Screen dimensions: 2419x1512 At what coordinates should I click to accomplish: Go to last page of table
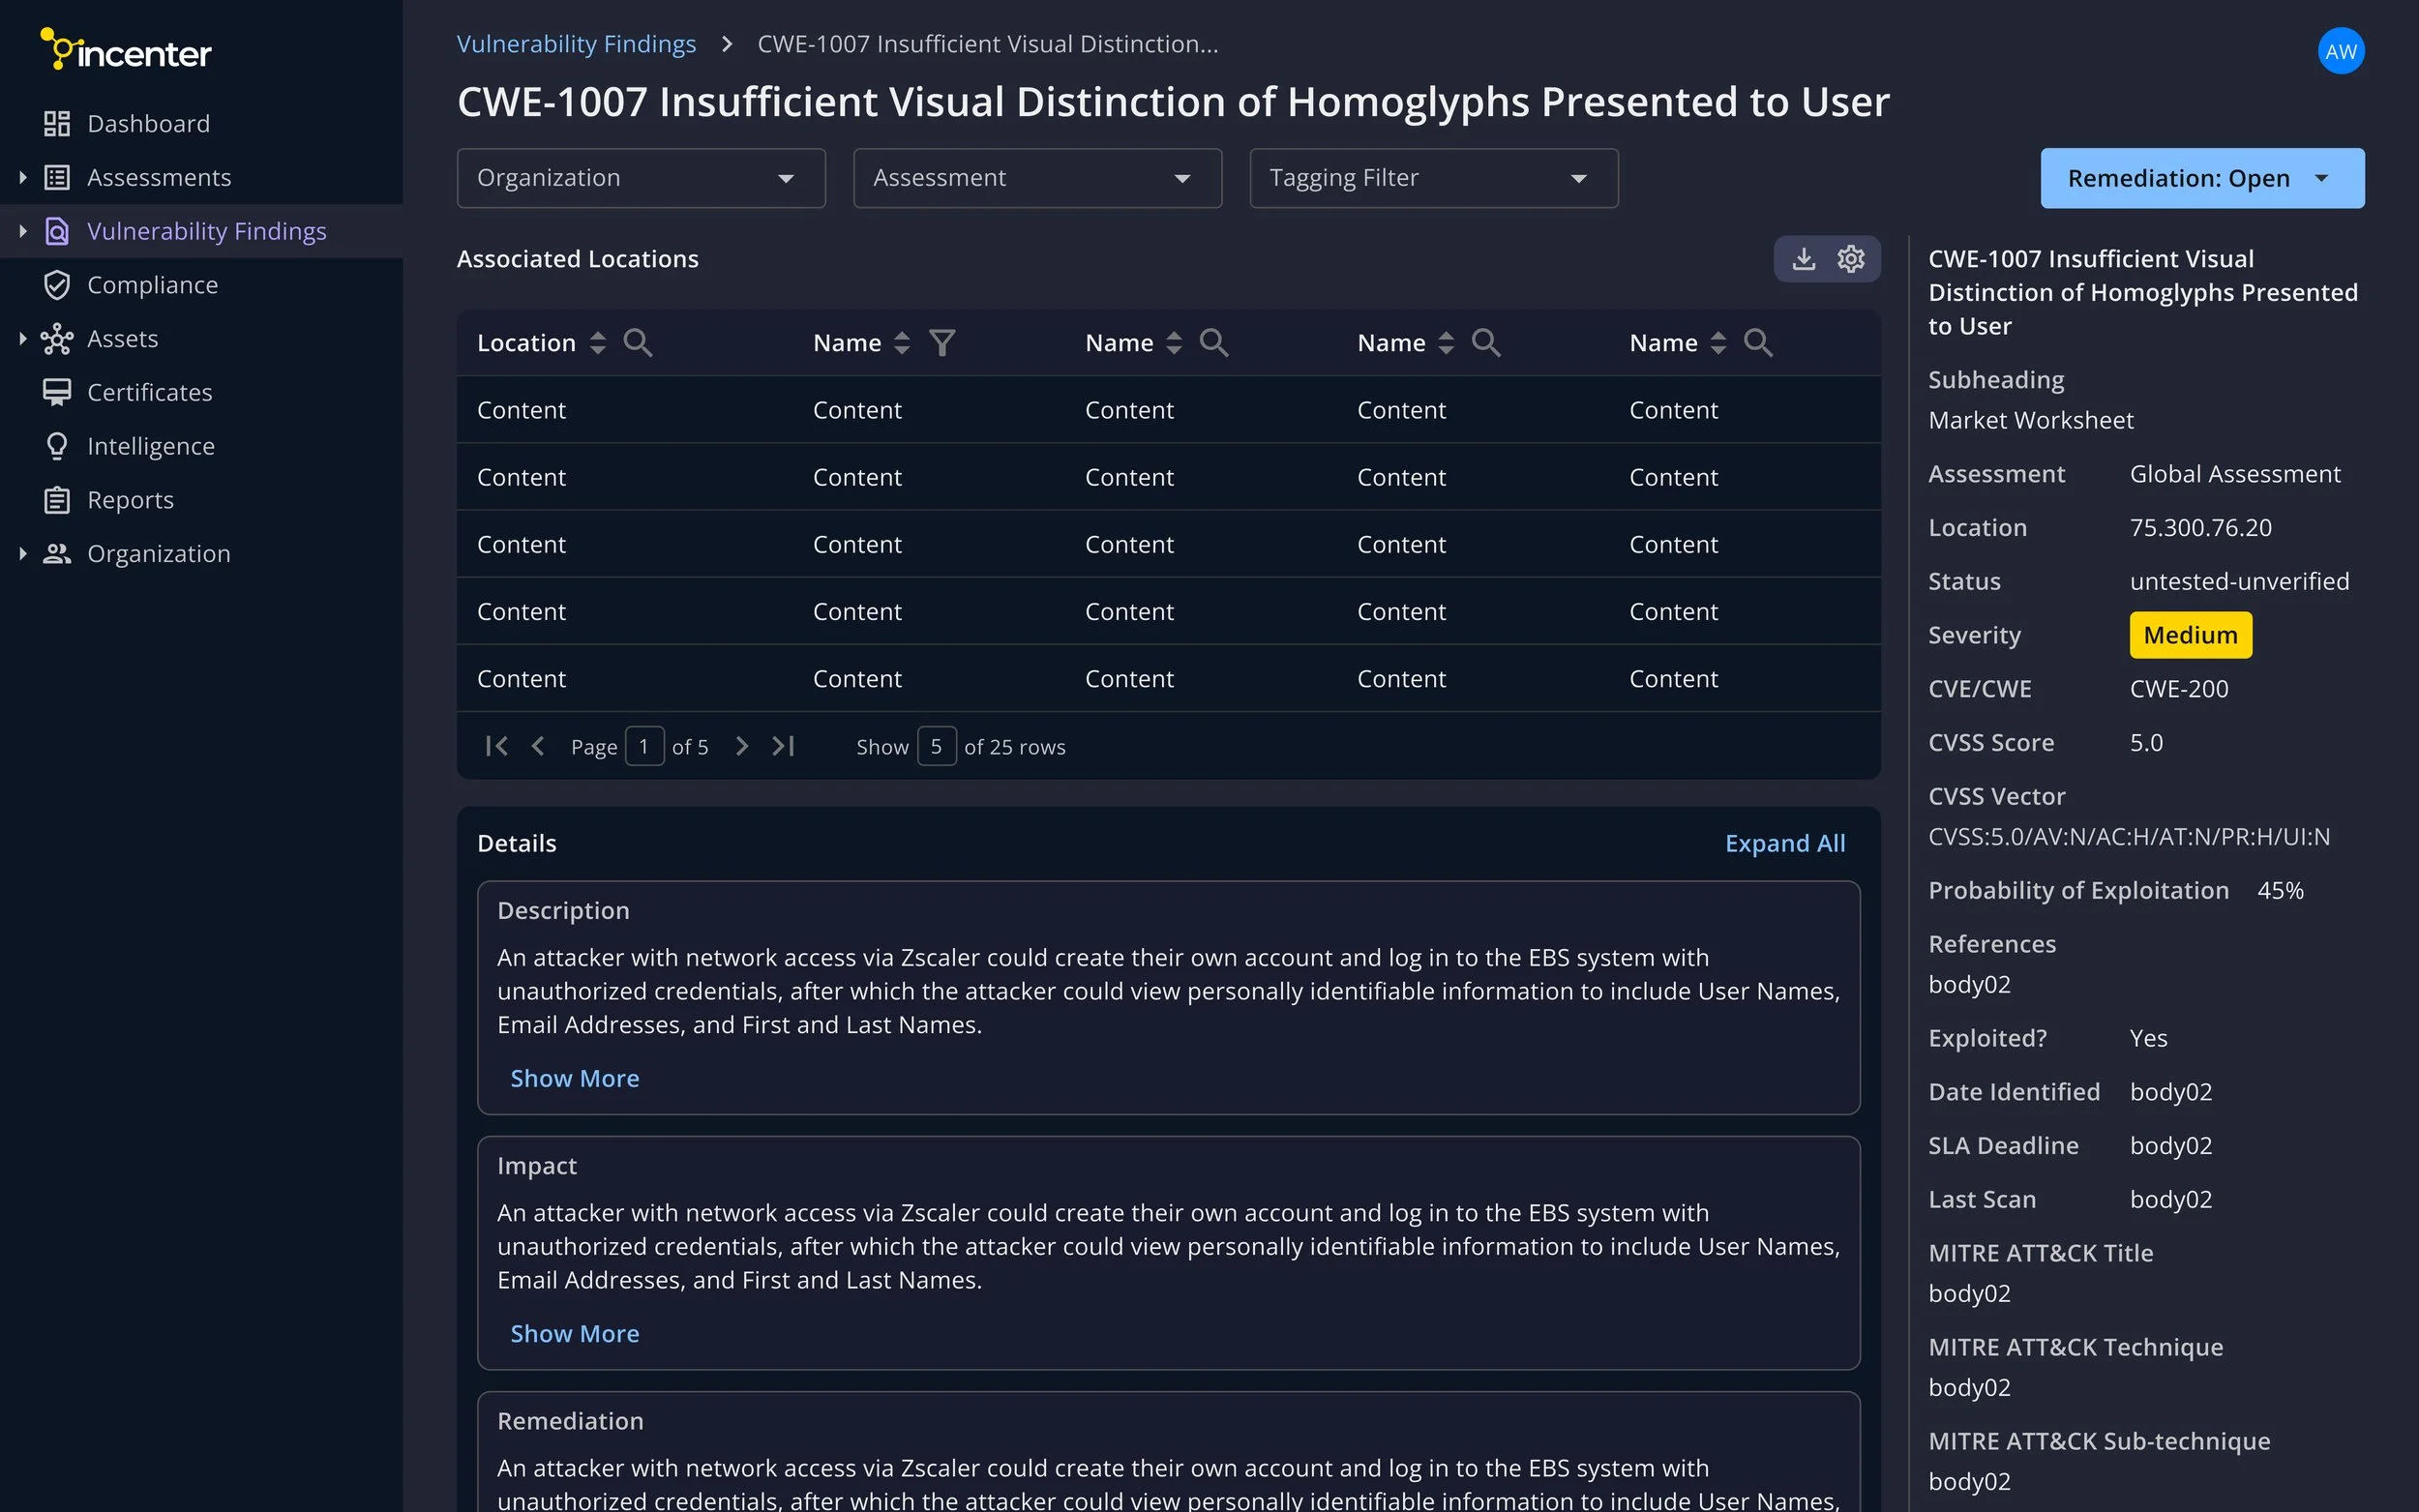(x=783, y=746)
